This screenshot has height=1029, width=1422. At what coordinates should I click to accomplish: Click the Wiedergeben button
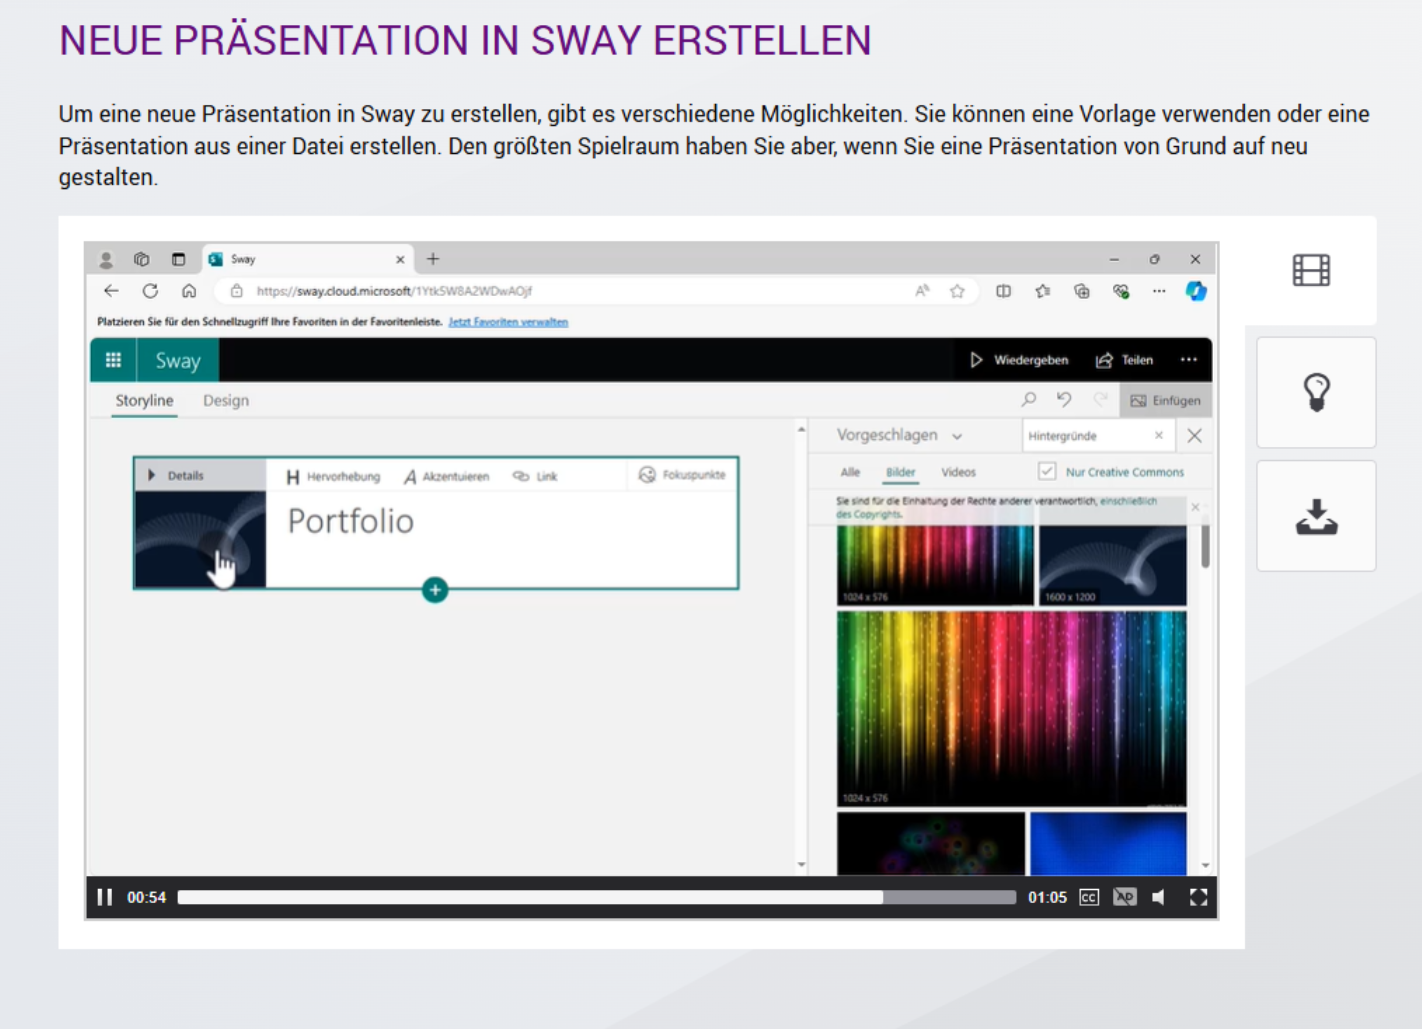pyautogui.click(x=1019, y=360)
